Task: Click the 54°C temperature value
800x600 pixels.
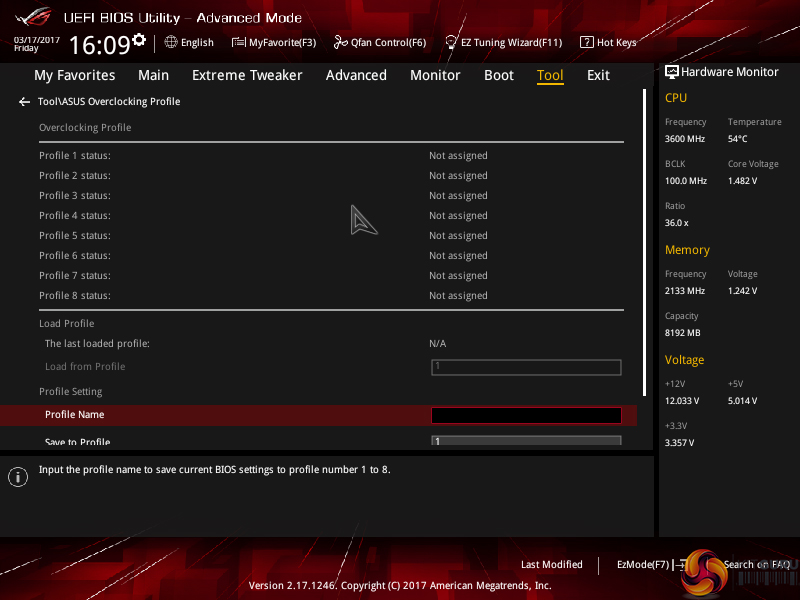Action: pos(737,139)
